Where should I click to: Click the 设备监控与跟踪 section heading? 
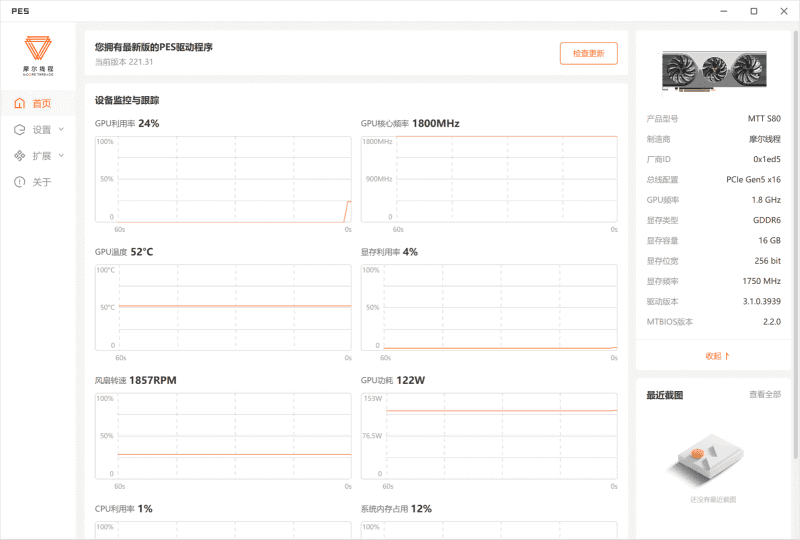tap(127, 100)
